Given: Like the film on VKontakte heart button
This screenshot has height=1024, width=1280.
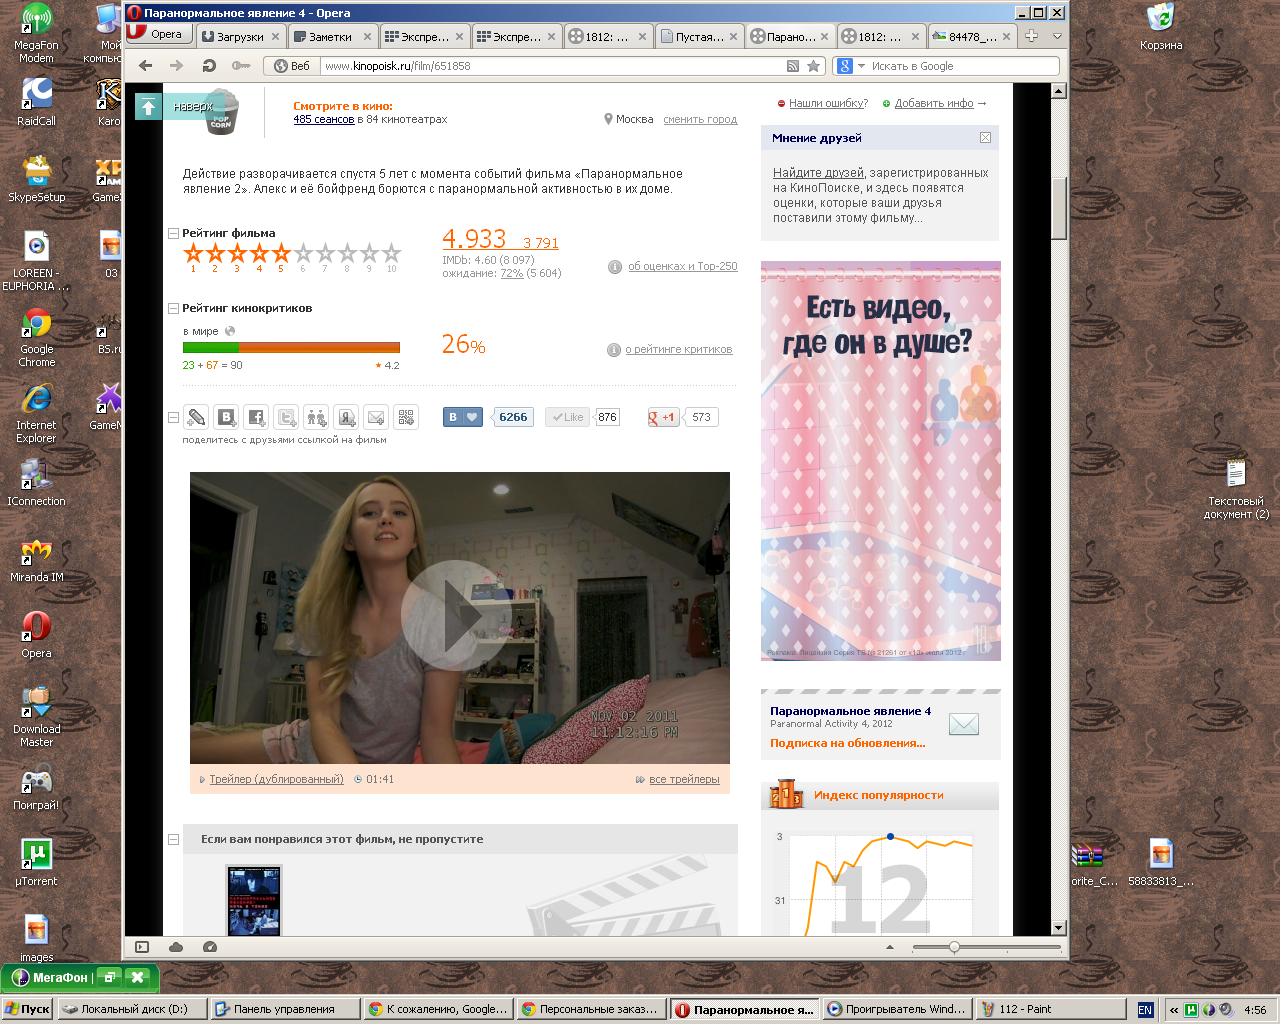Looking at the screenshot, I should tap(463, 417).
